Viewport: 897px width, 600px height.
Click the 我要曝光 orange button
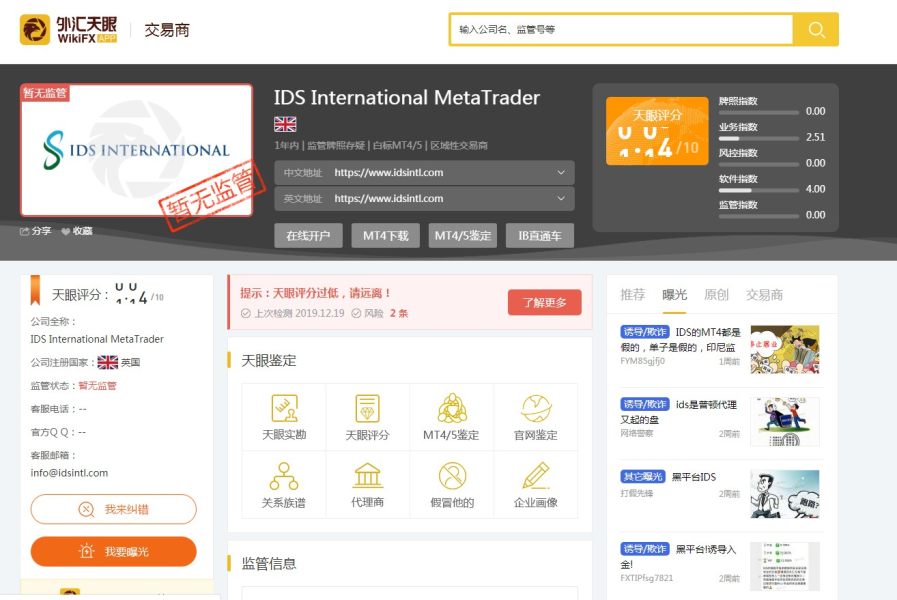pyautogui.click(x=113, y=551)
